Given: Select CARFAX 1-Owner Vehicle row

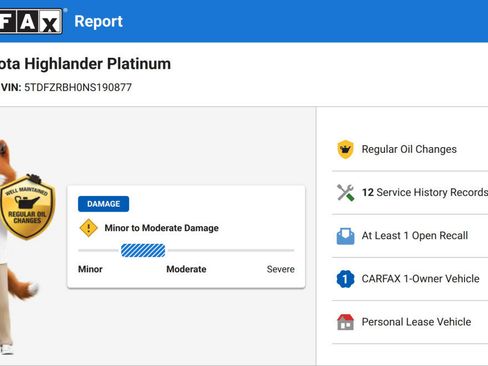Looking at the screenshot, I should click(410, 279).
